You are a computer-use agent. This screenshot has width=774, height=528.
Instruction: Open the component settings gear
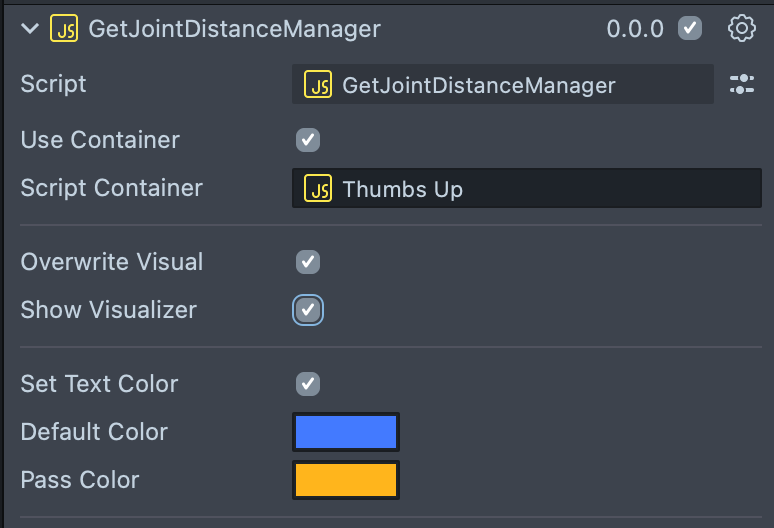pyautogui.click(x=741, y=28)
